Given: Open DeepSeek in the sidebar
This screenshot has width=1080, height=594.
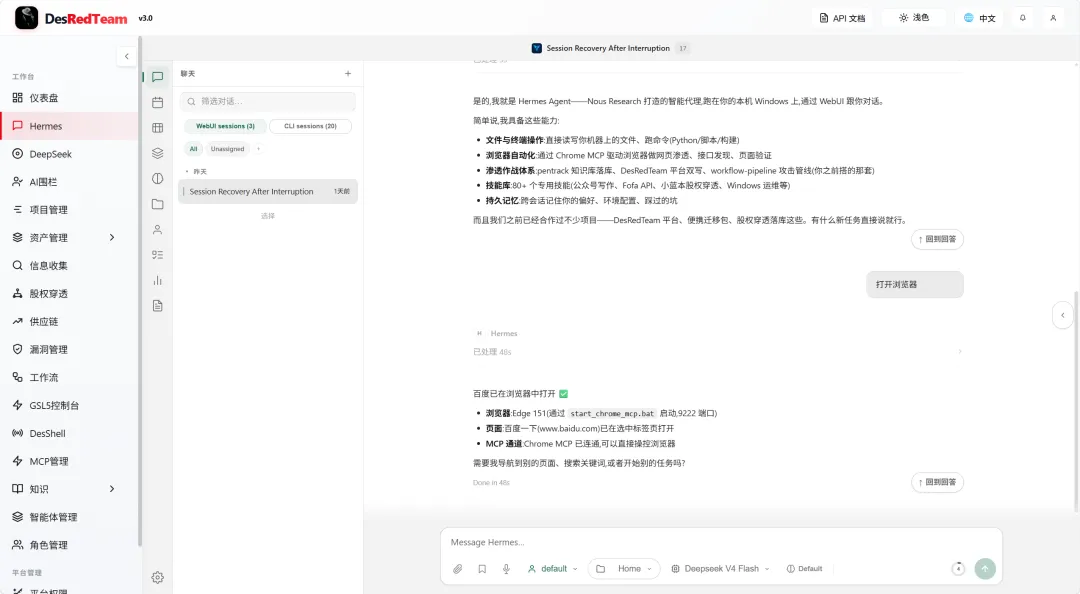Looking at the screenshot, I should (69, 154).
